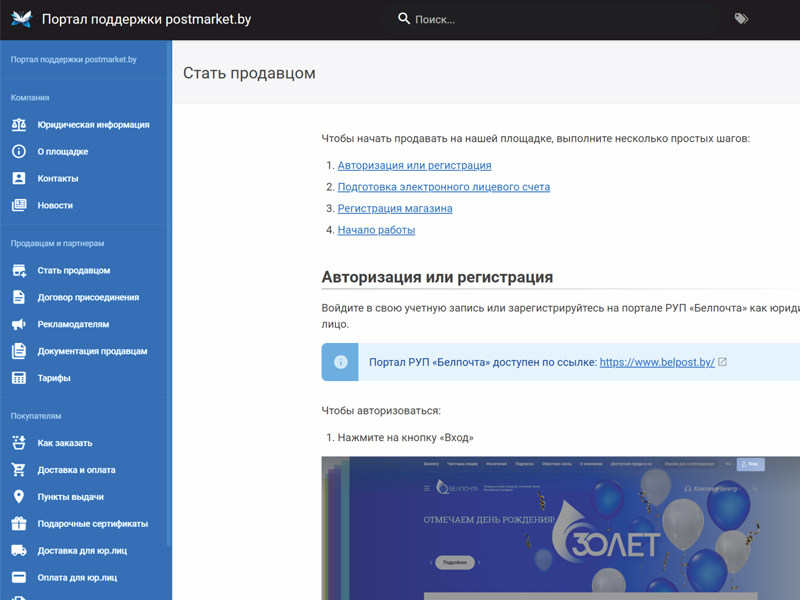Jump to Подготовка электронного лицевого счета

(443, 187)
